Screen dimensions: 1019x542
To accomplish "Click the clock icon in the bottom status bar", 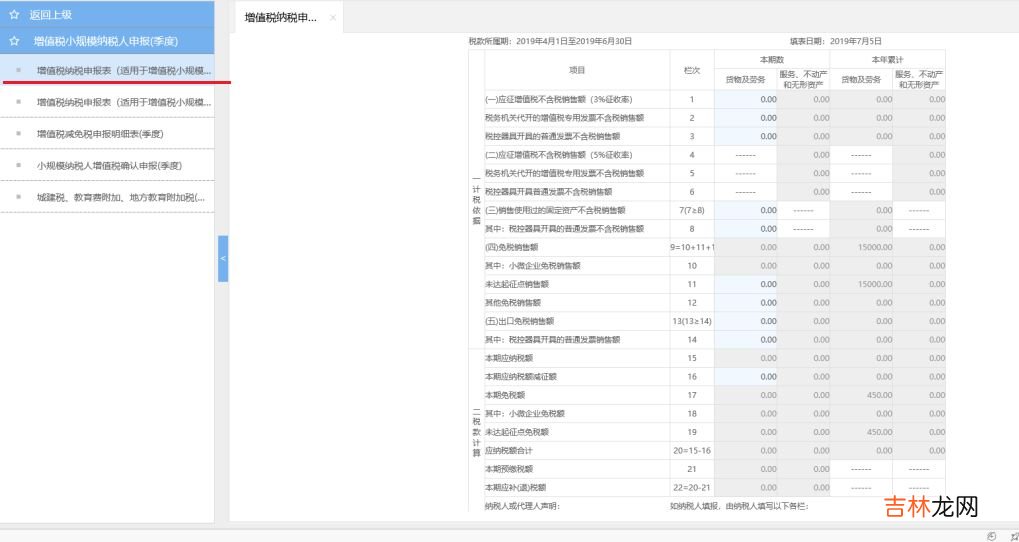I will coord(991,536).
